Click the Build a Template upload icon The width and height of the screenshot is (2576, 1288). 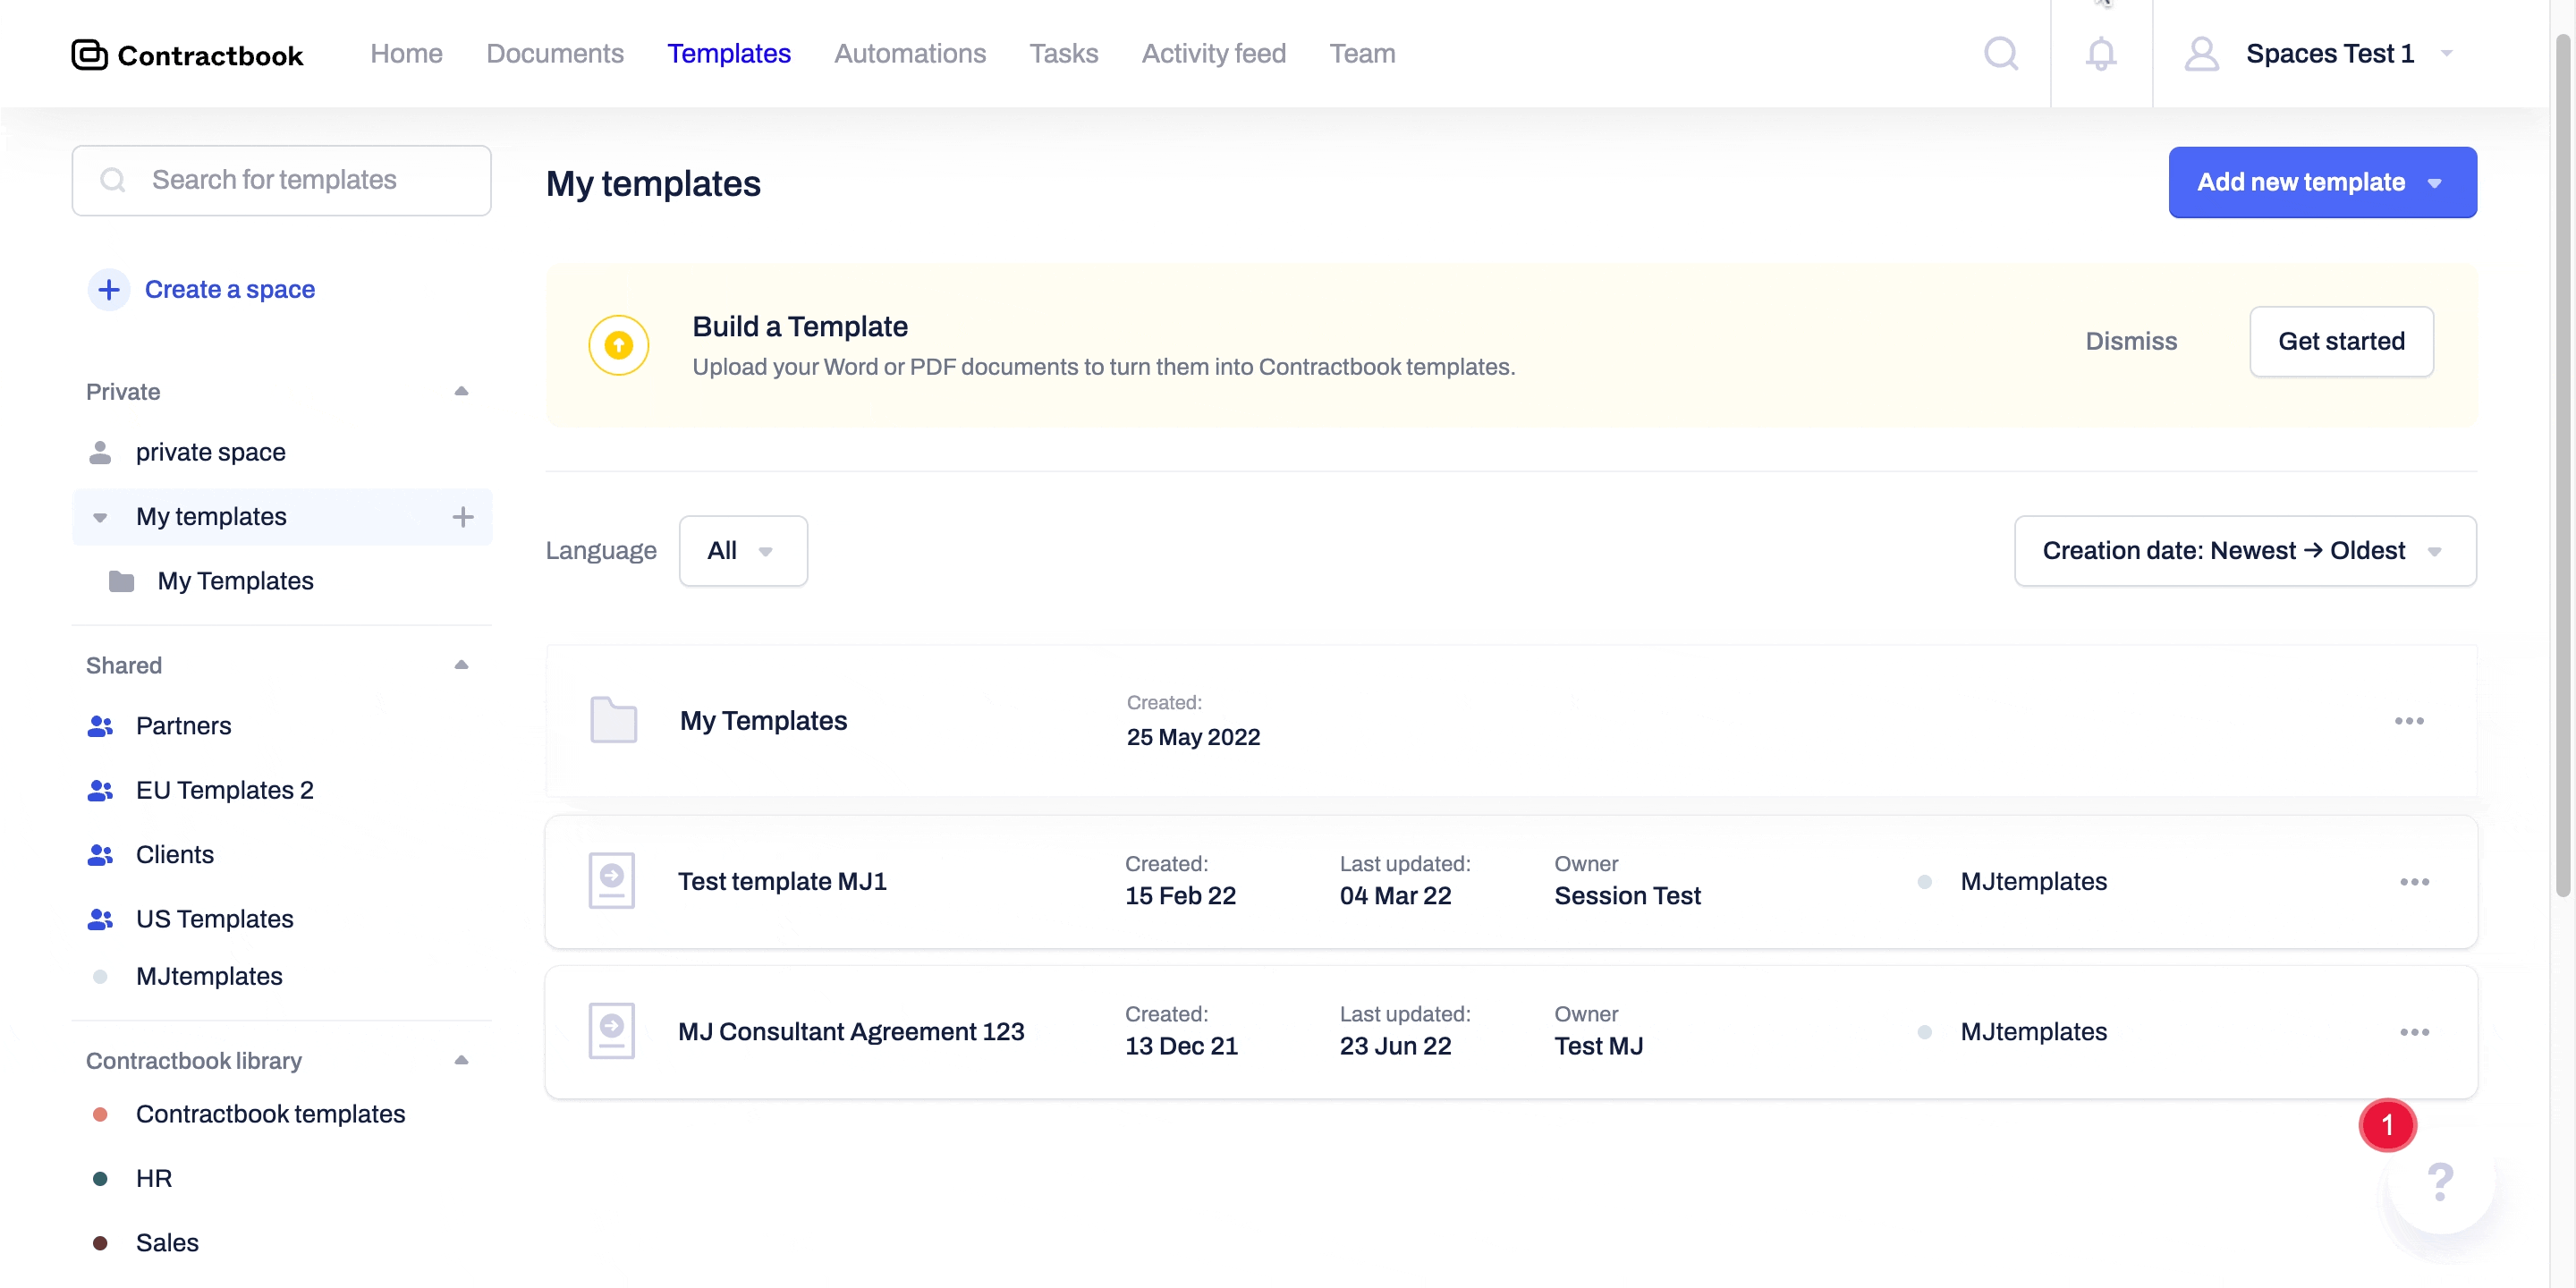619,345
